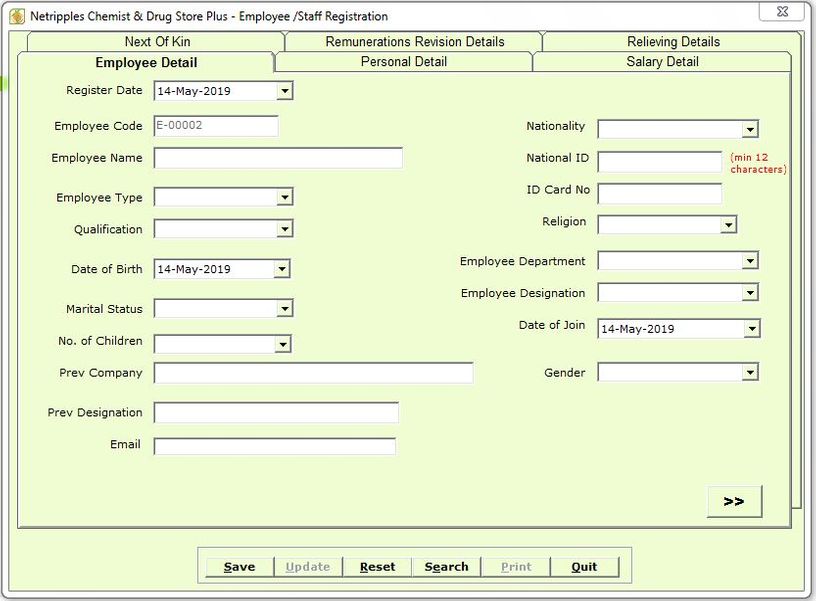Click the Print button
Screen dimensions: 816x601
516,567
